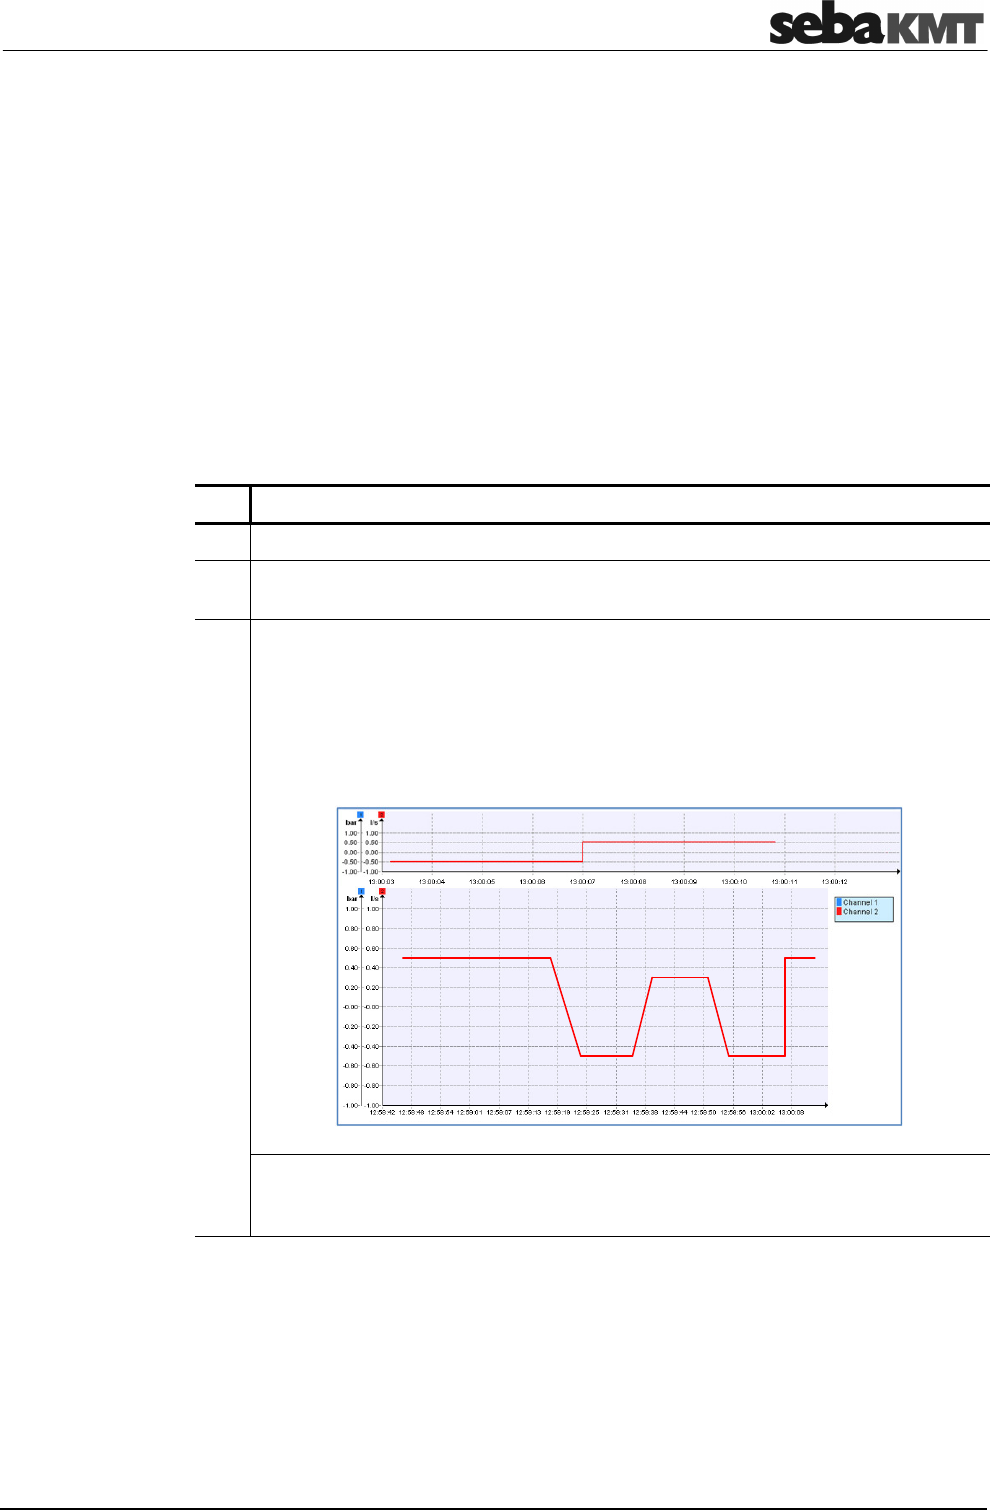The height and width of the screenshot is (1510, 990).
Task: Click the 13:00:10 time label on the upper chart
Action: point(734,882)
